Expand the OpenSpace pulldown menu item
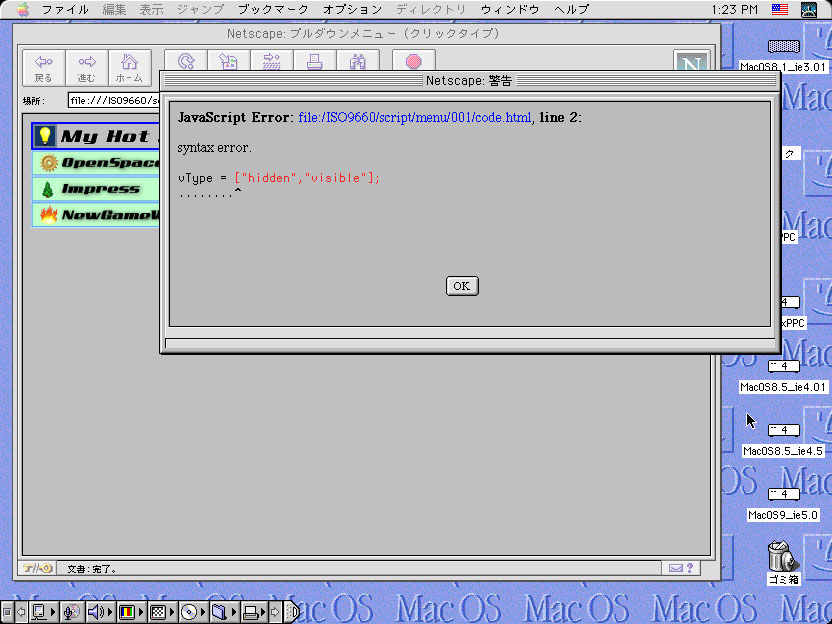The image size is (832, 624). tap(98, 162)
